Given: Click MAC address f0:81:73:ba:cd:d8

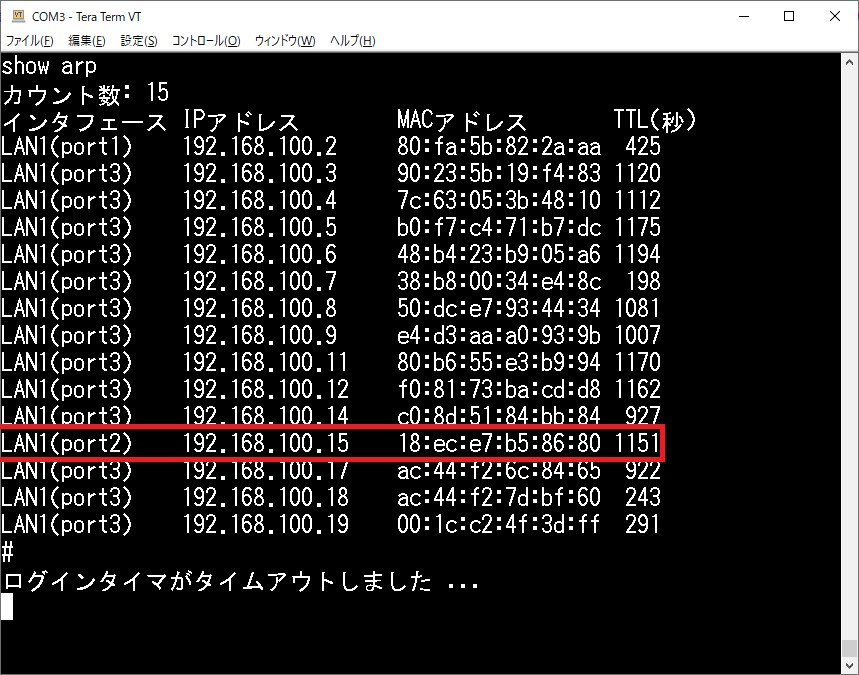Looking at the screenshot, I should point(499,390).
